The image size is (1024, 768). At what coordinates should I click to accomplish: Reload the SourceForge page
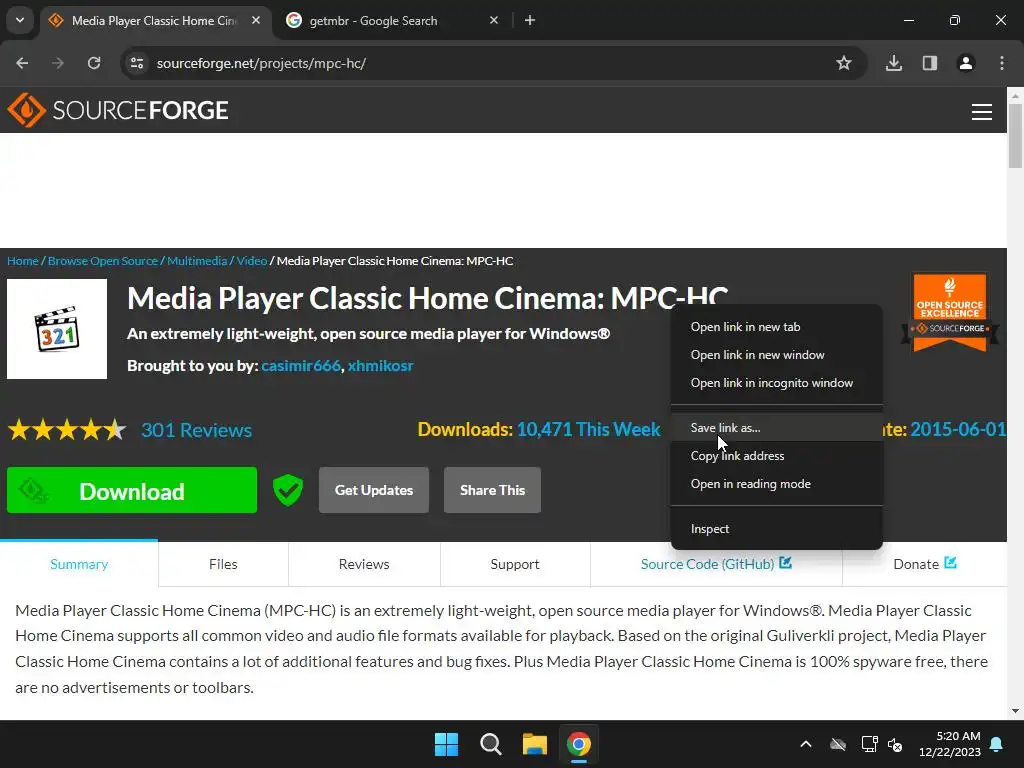(x=94, y=63)
